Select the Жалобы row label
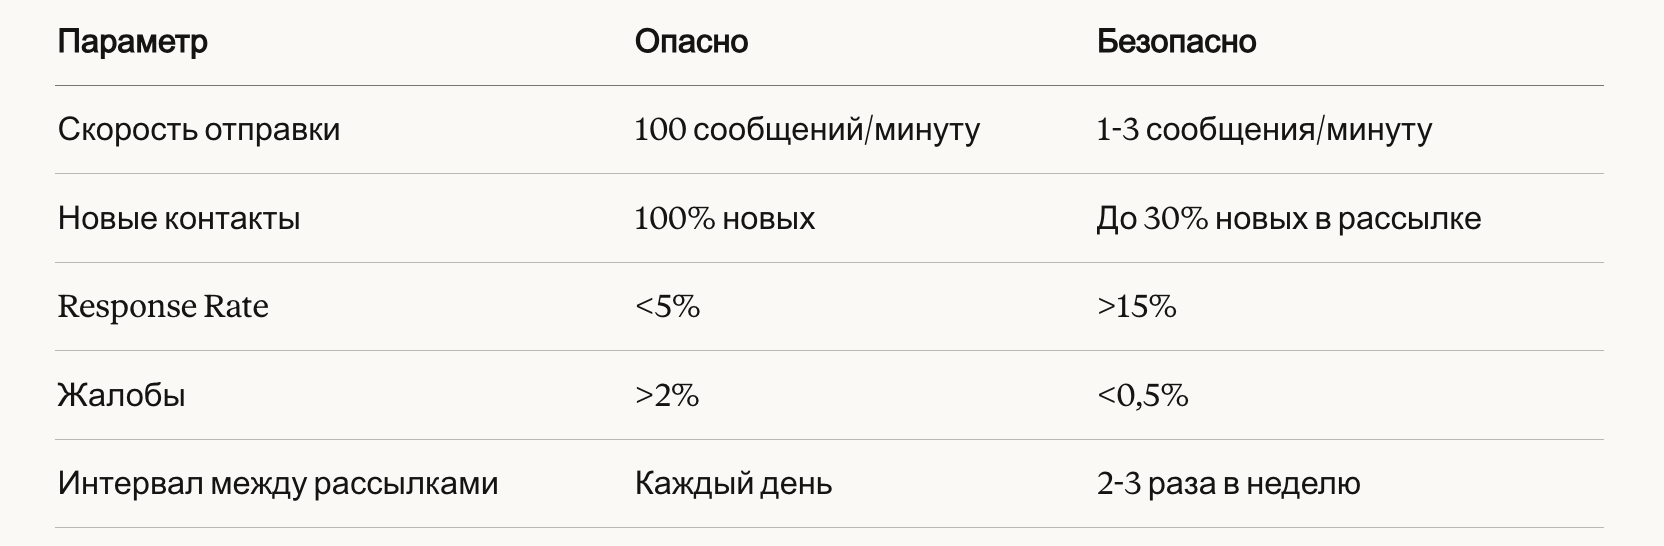The height and width of the screenshot is (546, 1664). [121, 395]
